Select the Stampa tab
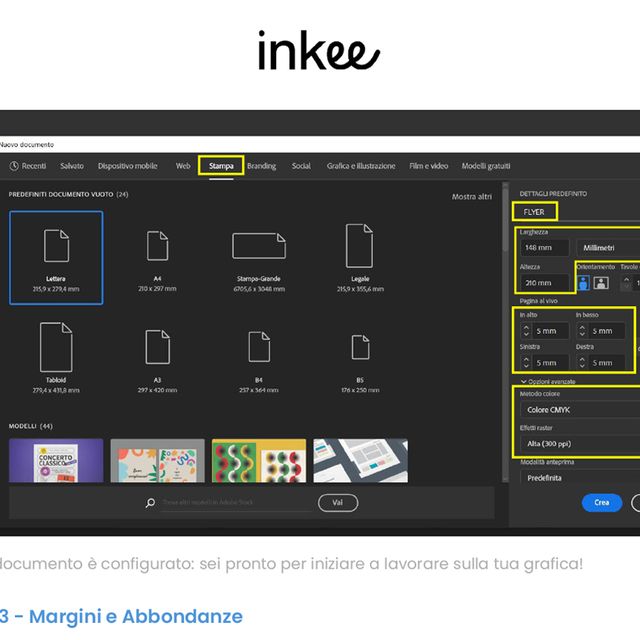The height and width of the screenshot is (640, 640). point(221,166)
